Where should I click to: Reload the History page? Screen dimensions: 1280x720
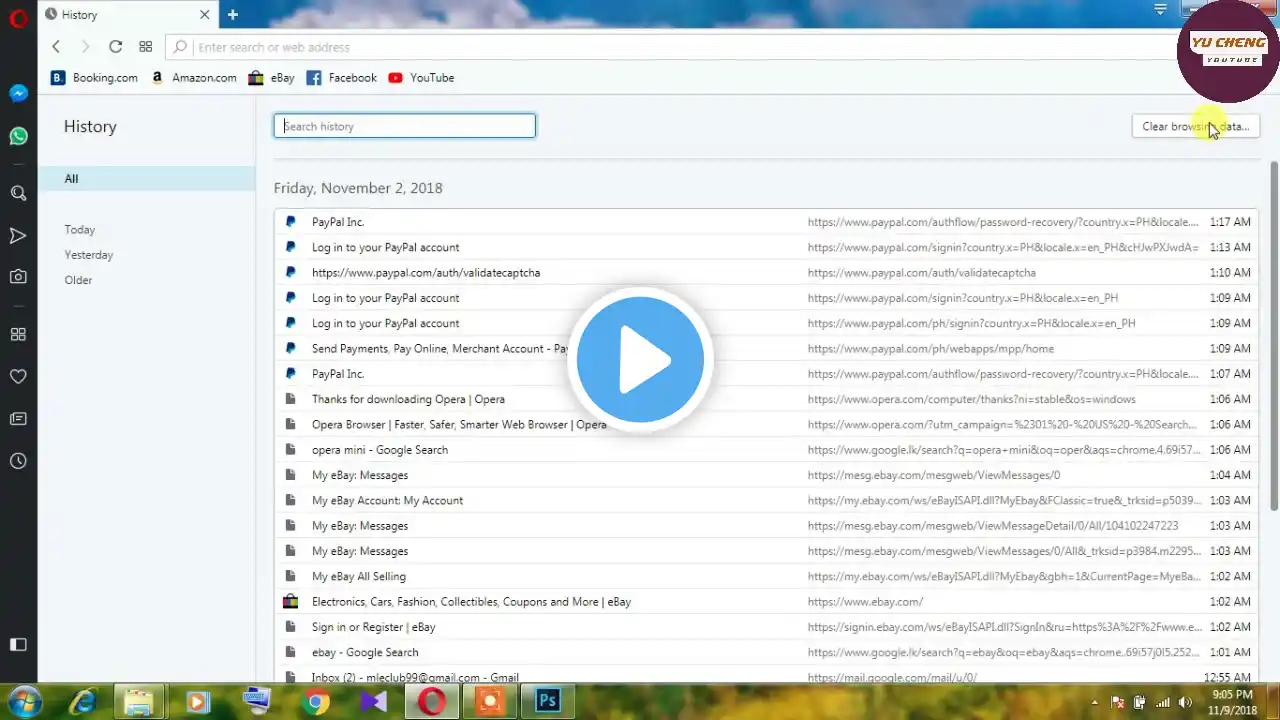coord(115,47)
